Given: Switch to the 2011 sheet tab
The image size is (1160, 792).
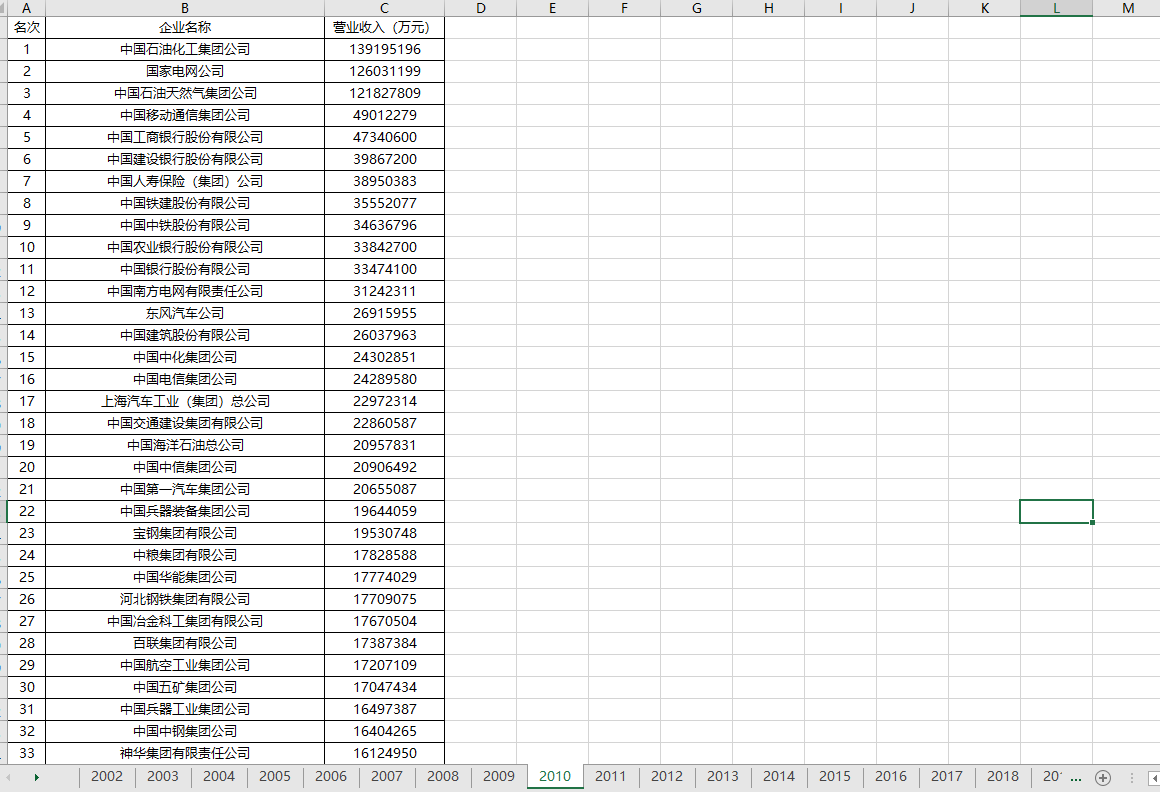Looking at the screenshot, I should (610, 776).
